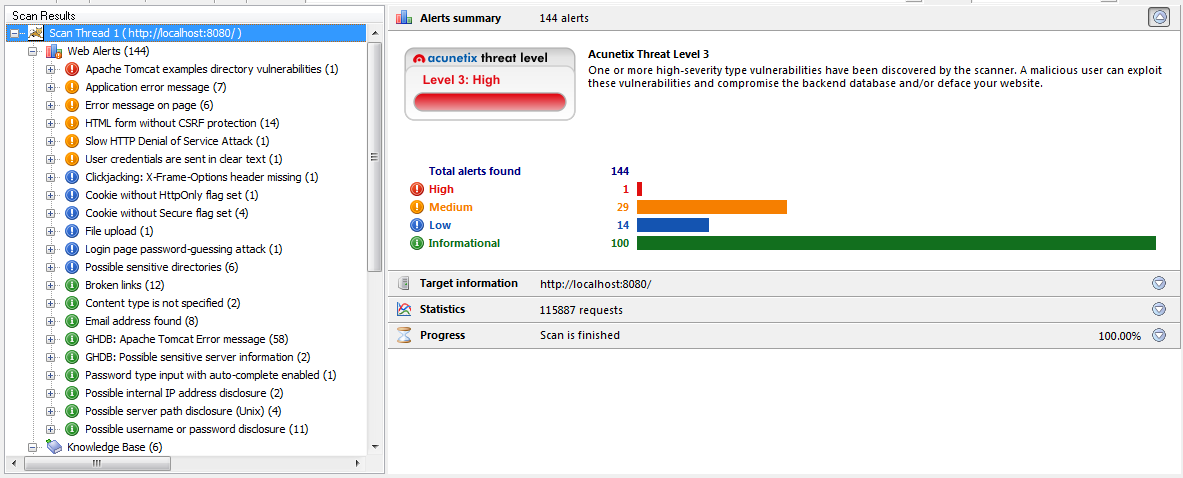Expand the HTML form without CSRF protection node
Viewport: 1183px width, 478px height.
51,123
